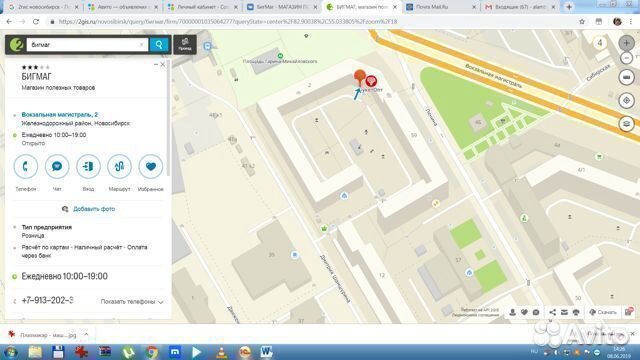Click the green 2GIS logo
The image size is (640, 360).
click(x=16, y=44)
